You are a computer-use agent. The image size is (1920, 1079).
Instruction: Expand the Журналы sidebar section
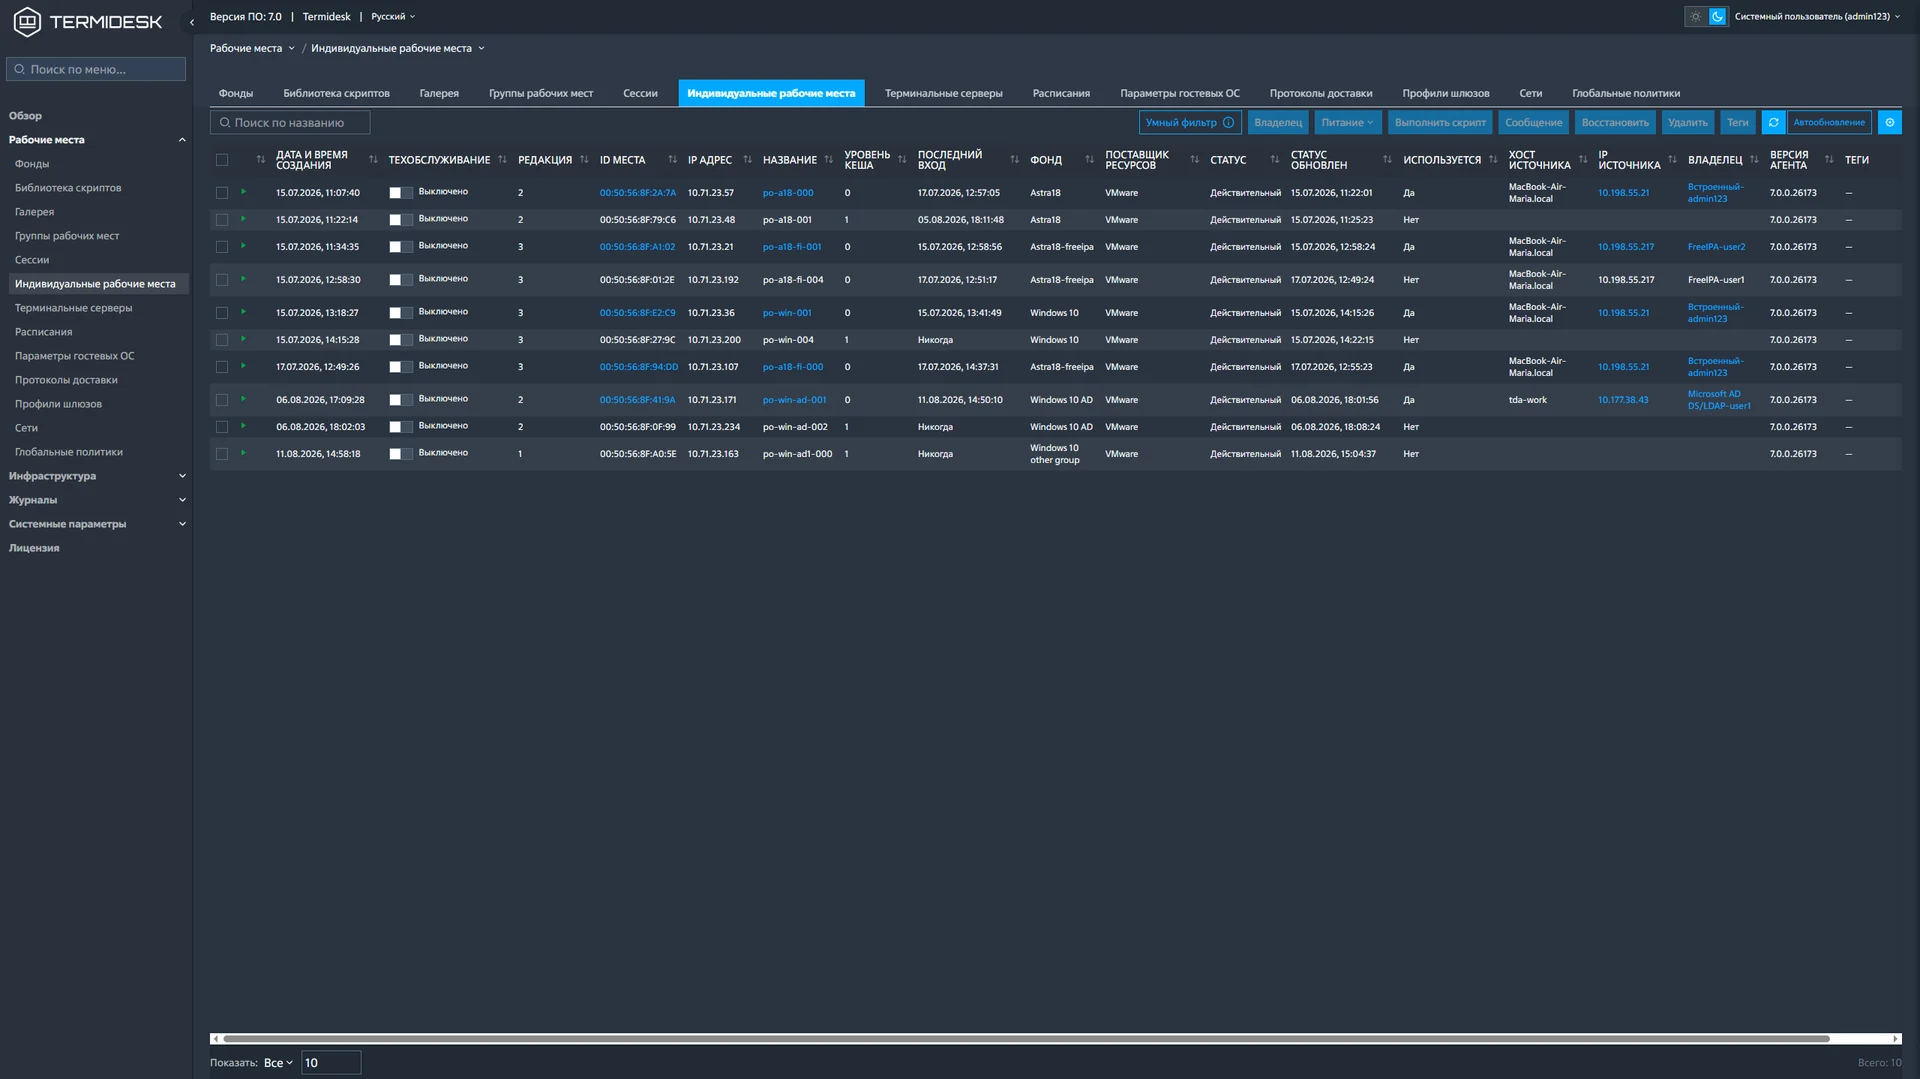click(x=97, y=500)
